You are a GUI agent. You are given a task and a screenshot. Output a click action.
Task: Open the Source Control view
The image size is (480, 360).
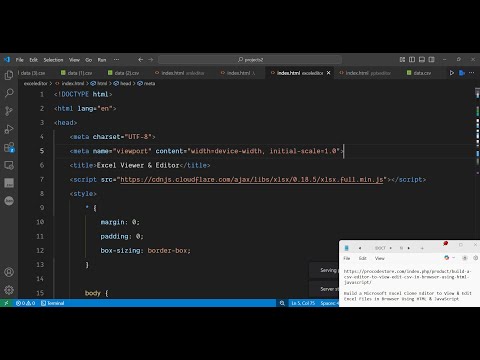pos(9,111)
